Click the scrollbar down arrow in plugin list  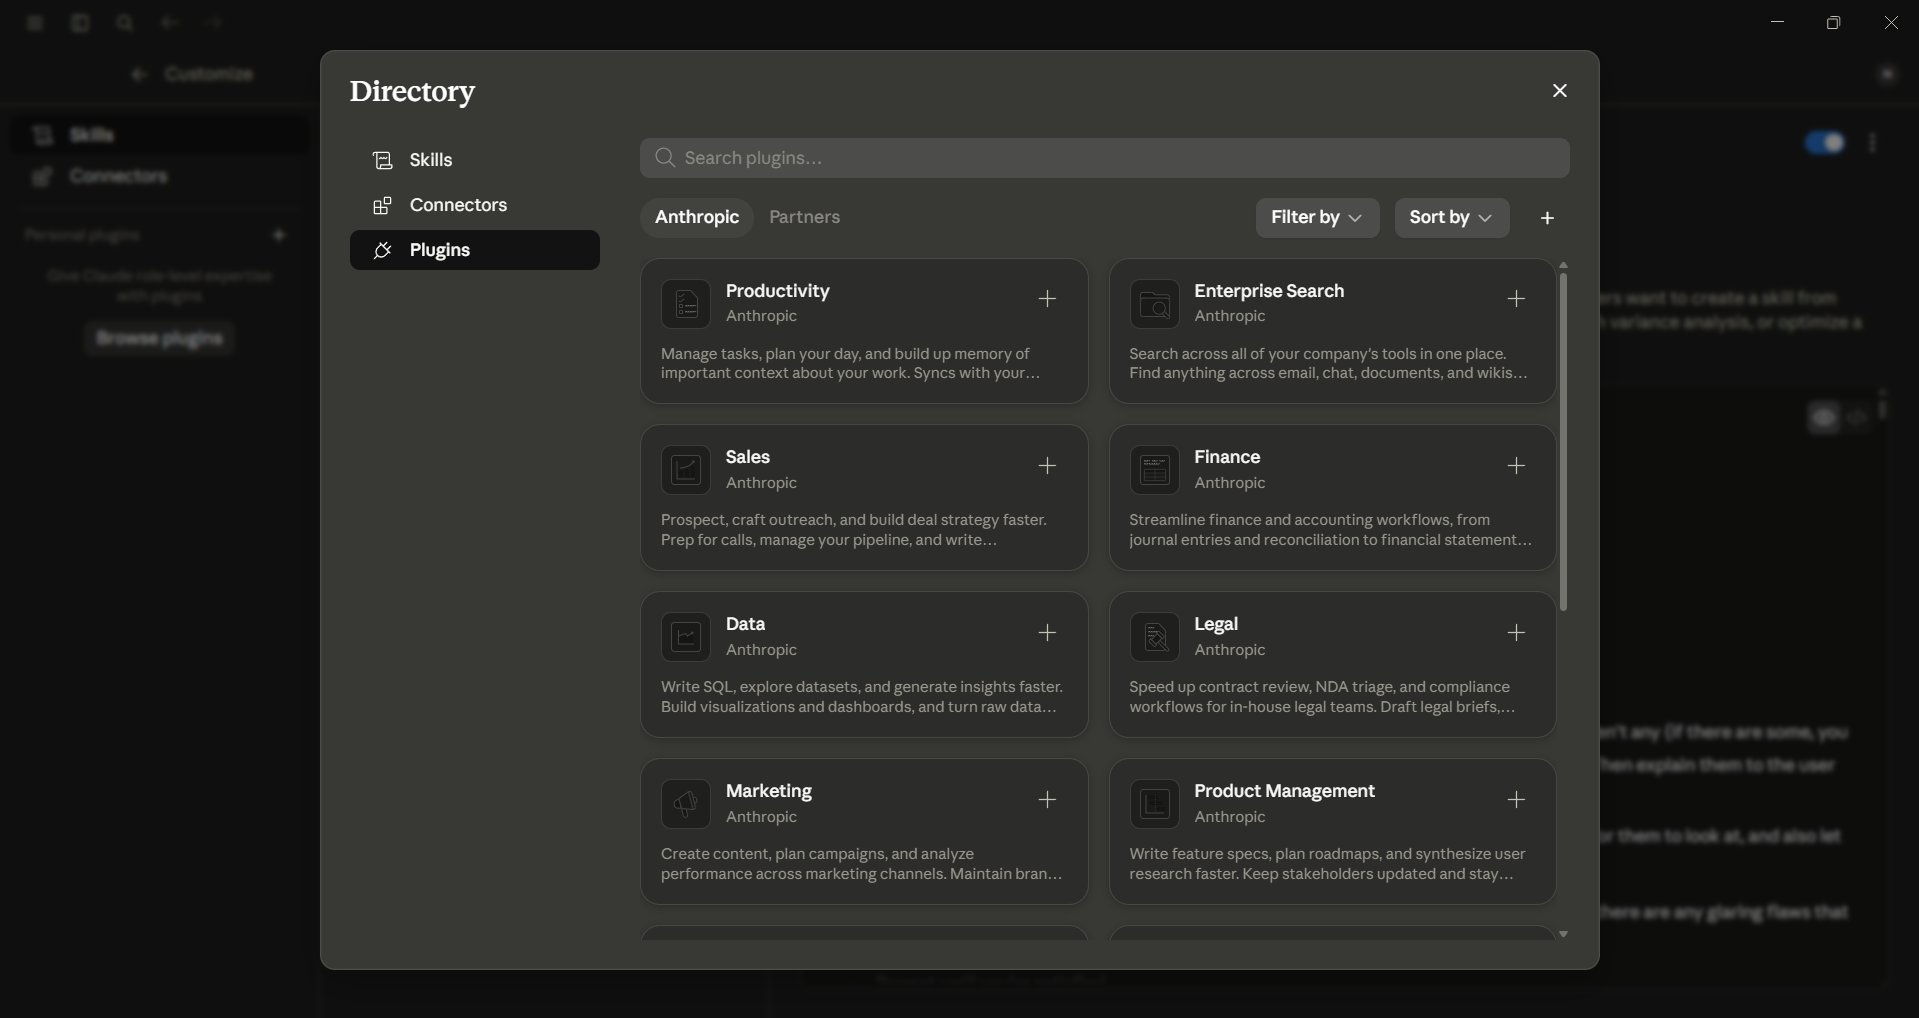pyautogui.click(x=1563, y=934)
